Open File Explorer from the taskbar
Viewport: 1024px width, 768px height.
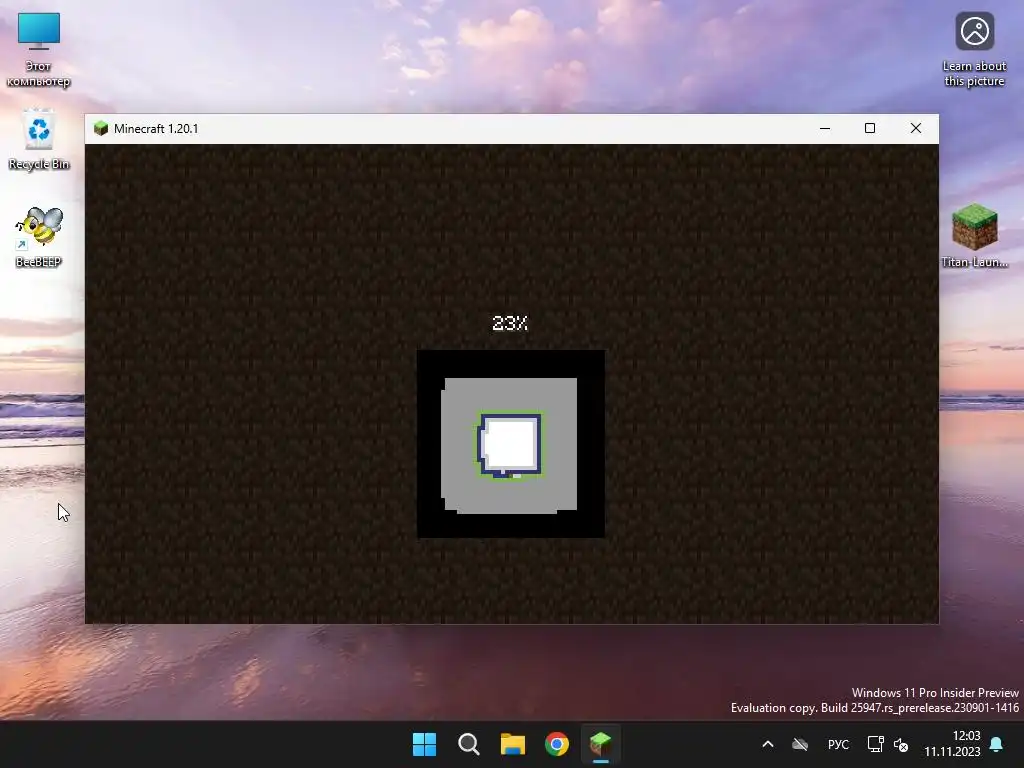click(513, 744)
